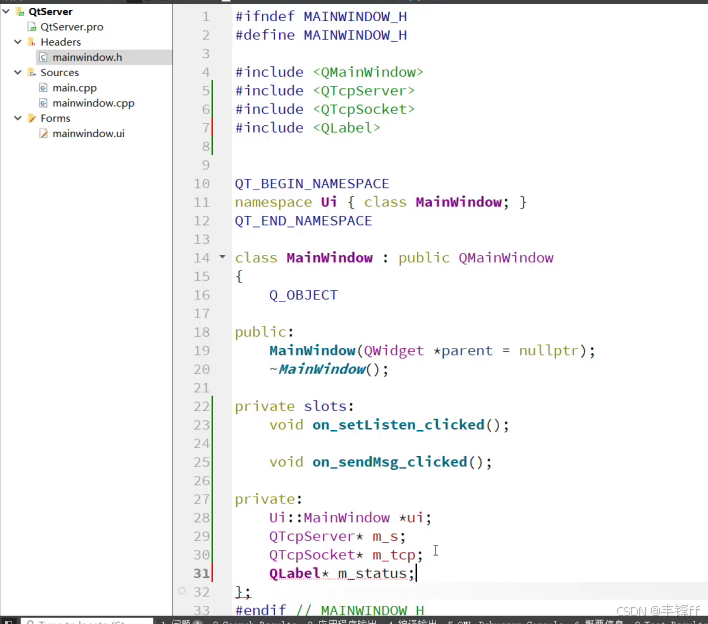Screen dimensions: 708x624
Task: Click 'private slots:' on line 22
Action: pos(294,406)
